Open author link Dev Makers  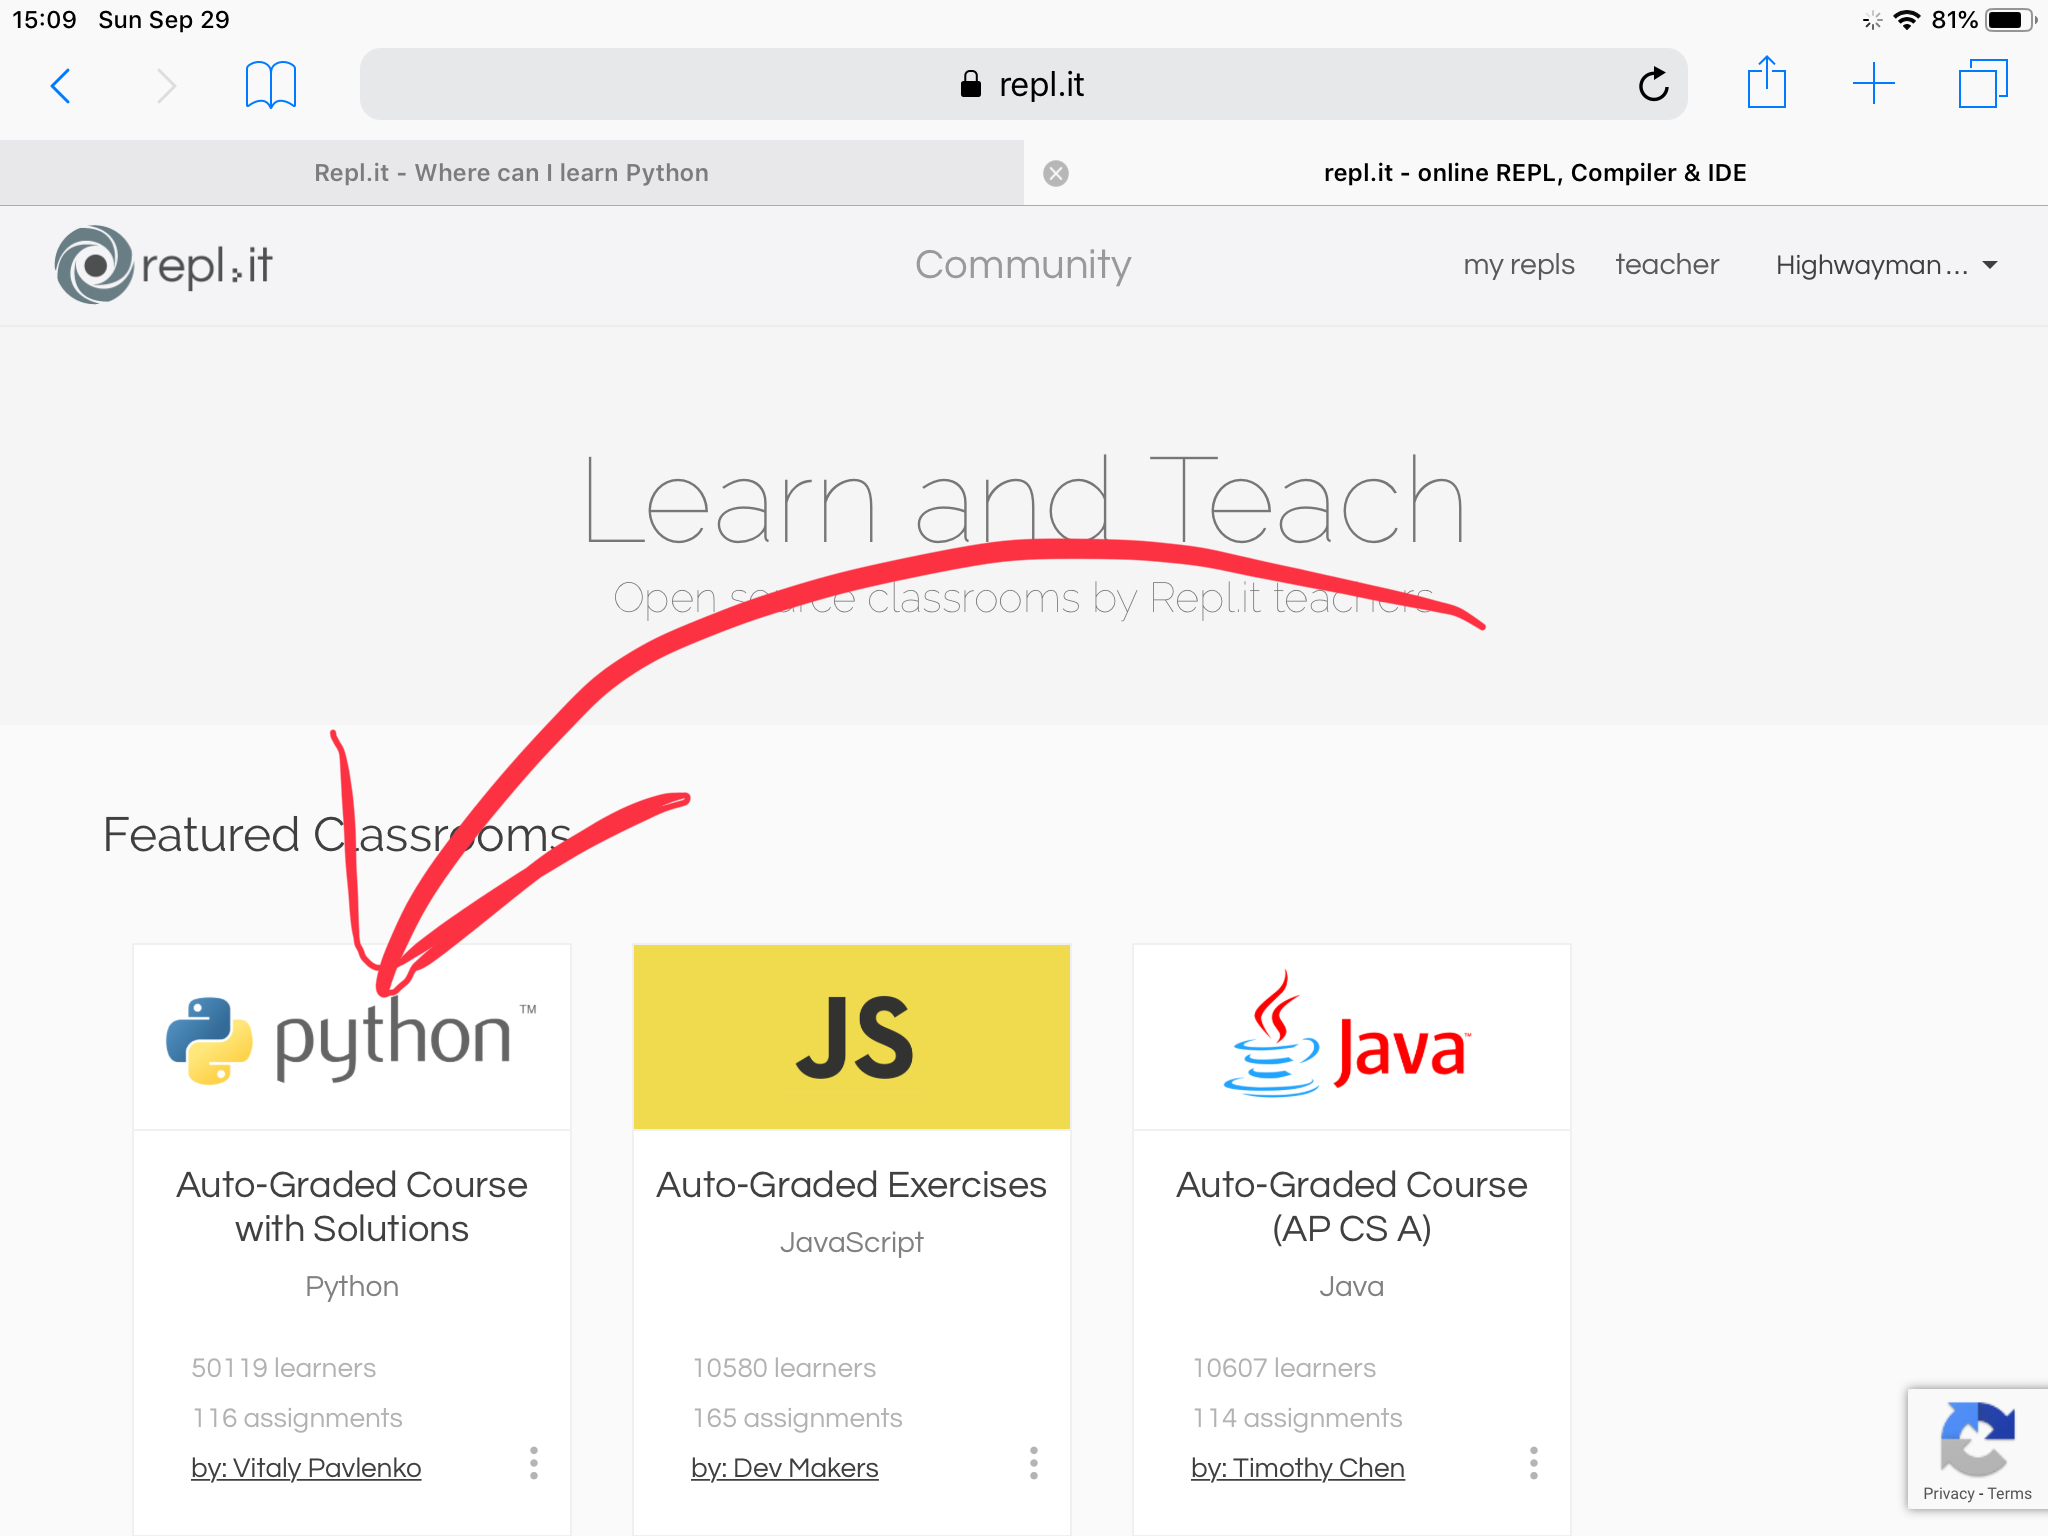coord(785,1468)
